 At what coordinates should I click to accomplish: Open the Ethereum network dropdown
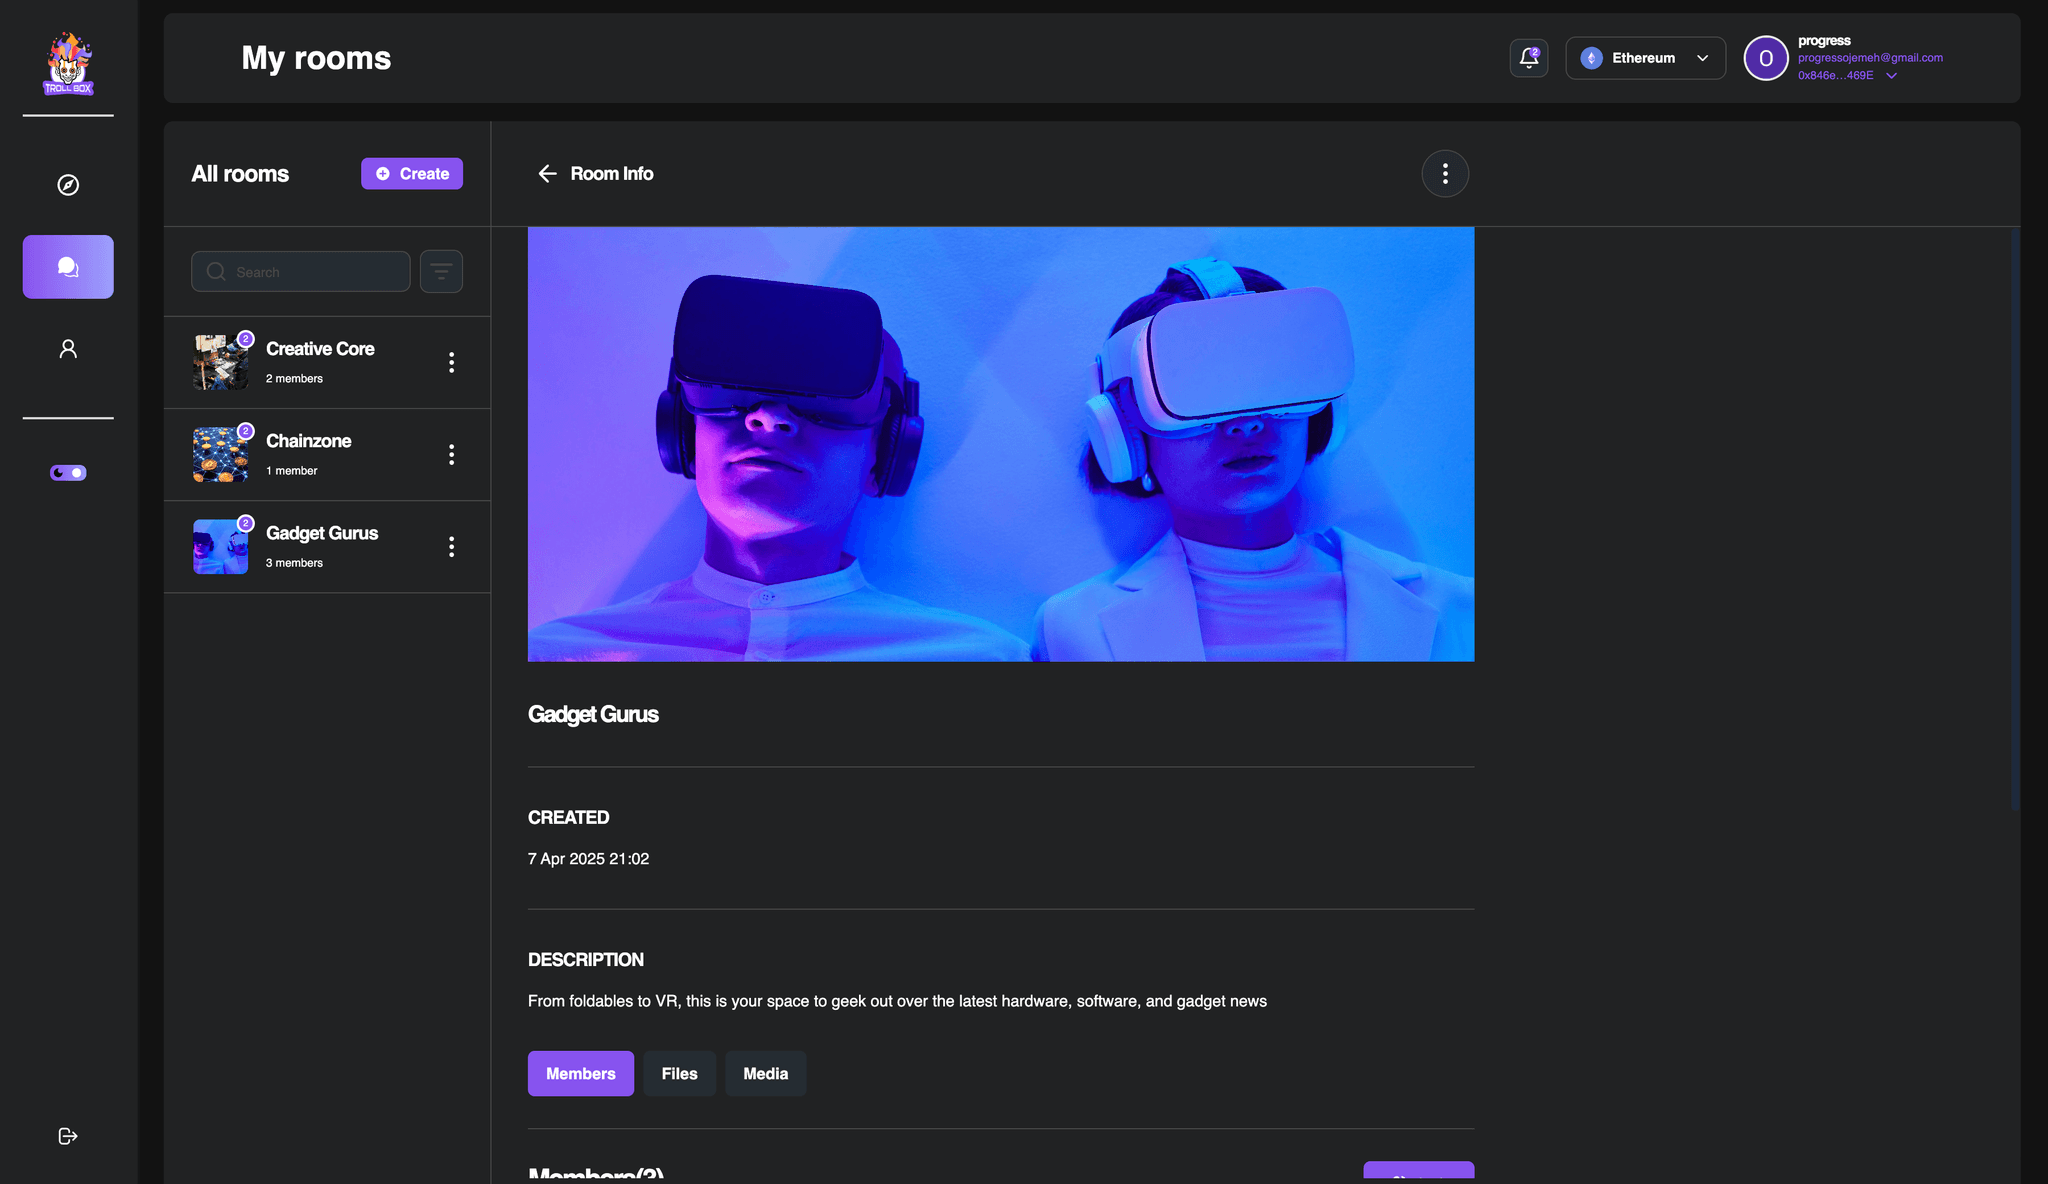[1644, 58]
